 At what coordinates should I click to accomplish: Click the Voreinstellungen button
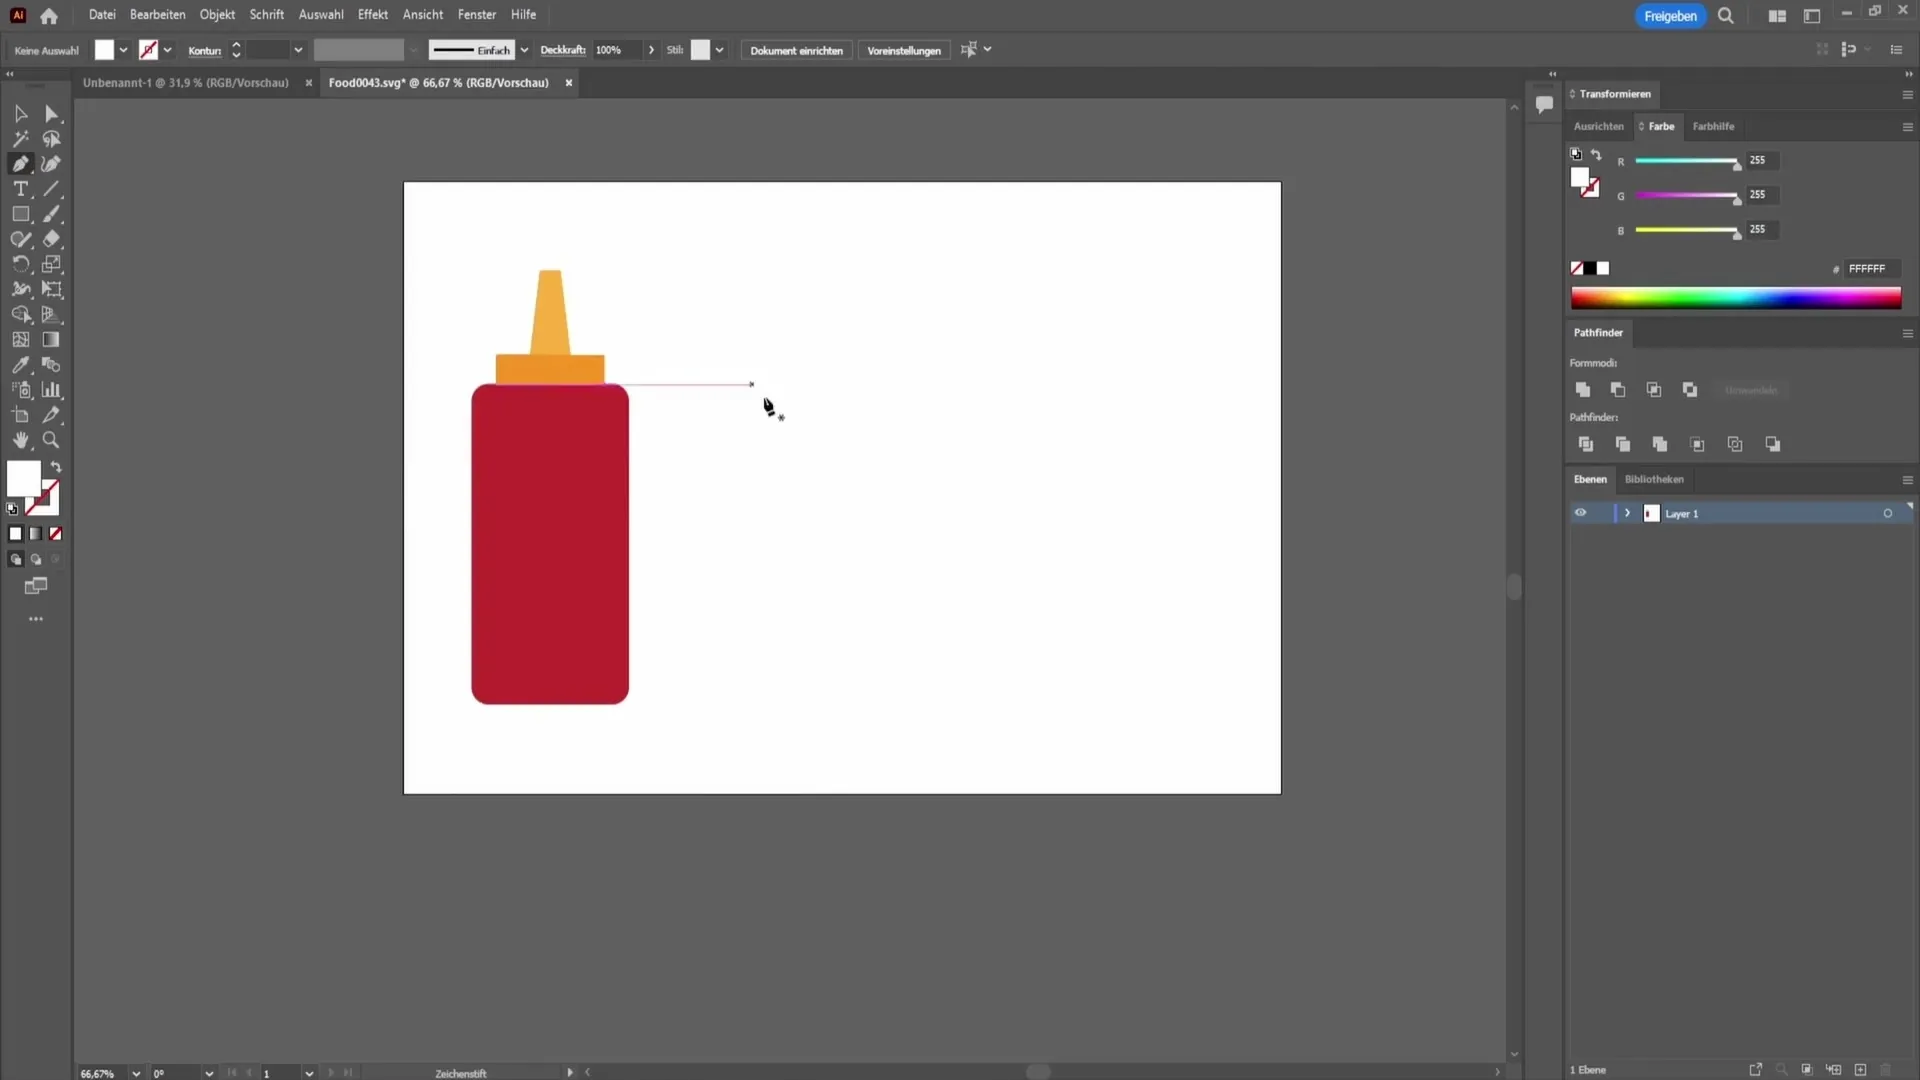click(904, 50)
